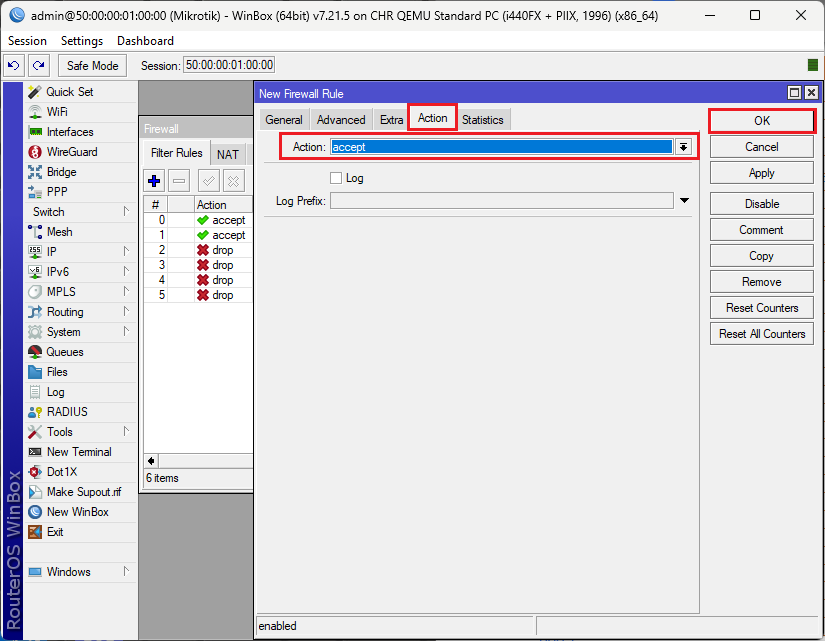The height and width of the screenshot is (641, 825).
Task: Confirm the rule with OK
Action: pyautogui.click(x=762, y=121)
